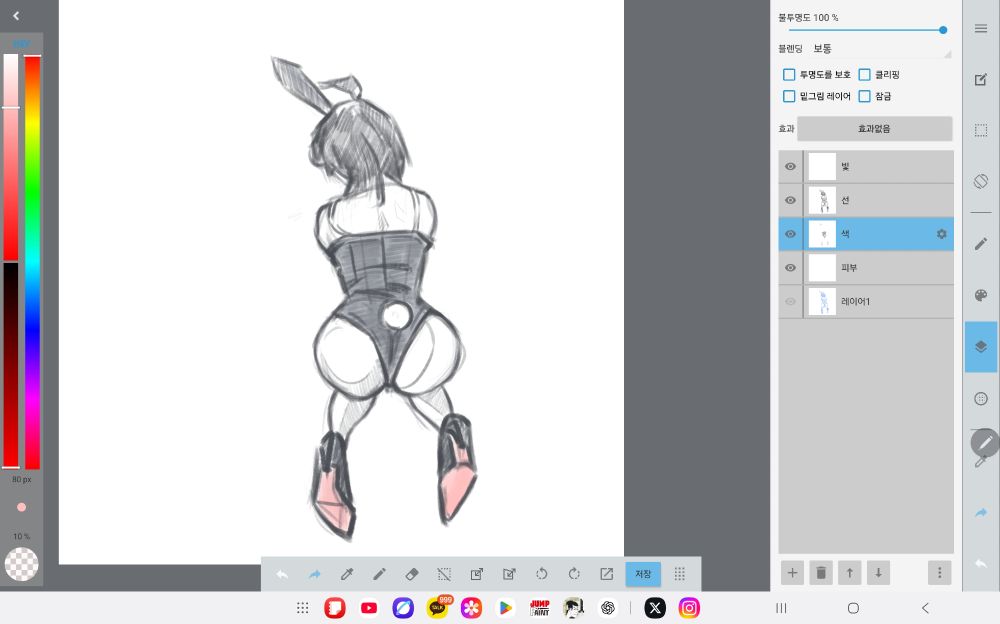
Task: Open the toolbar grid menu icon
Action: click(680, 574)
